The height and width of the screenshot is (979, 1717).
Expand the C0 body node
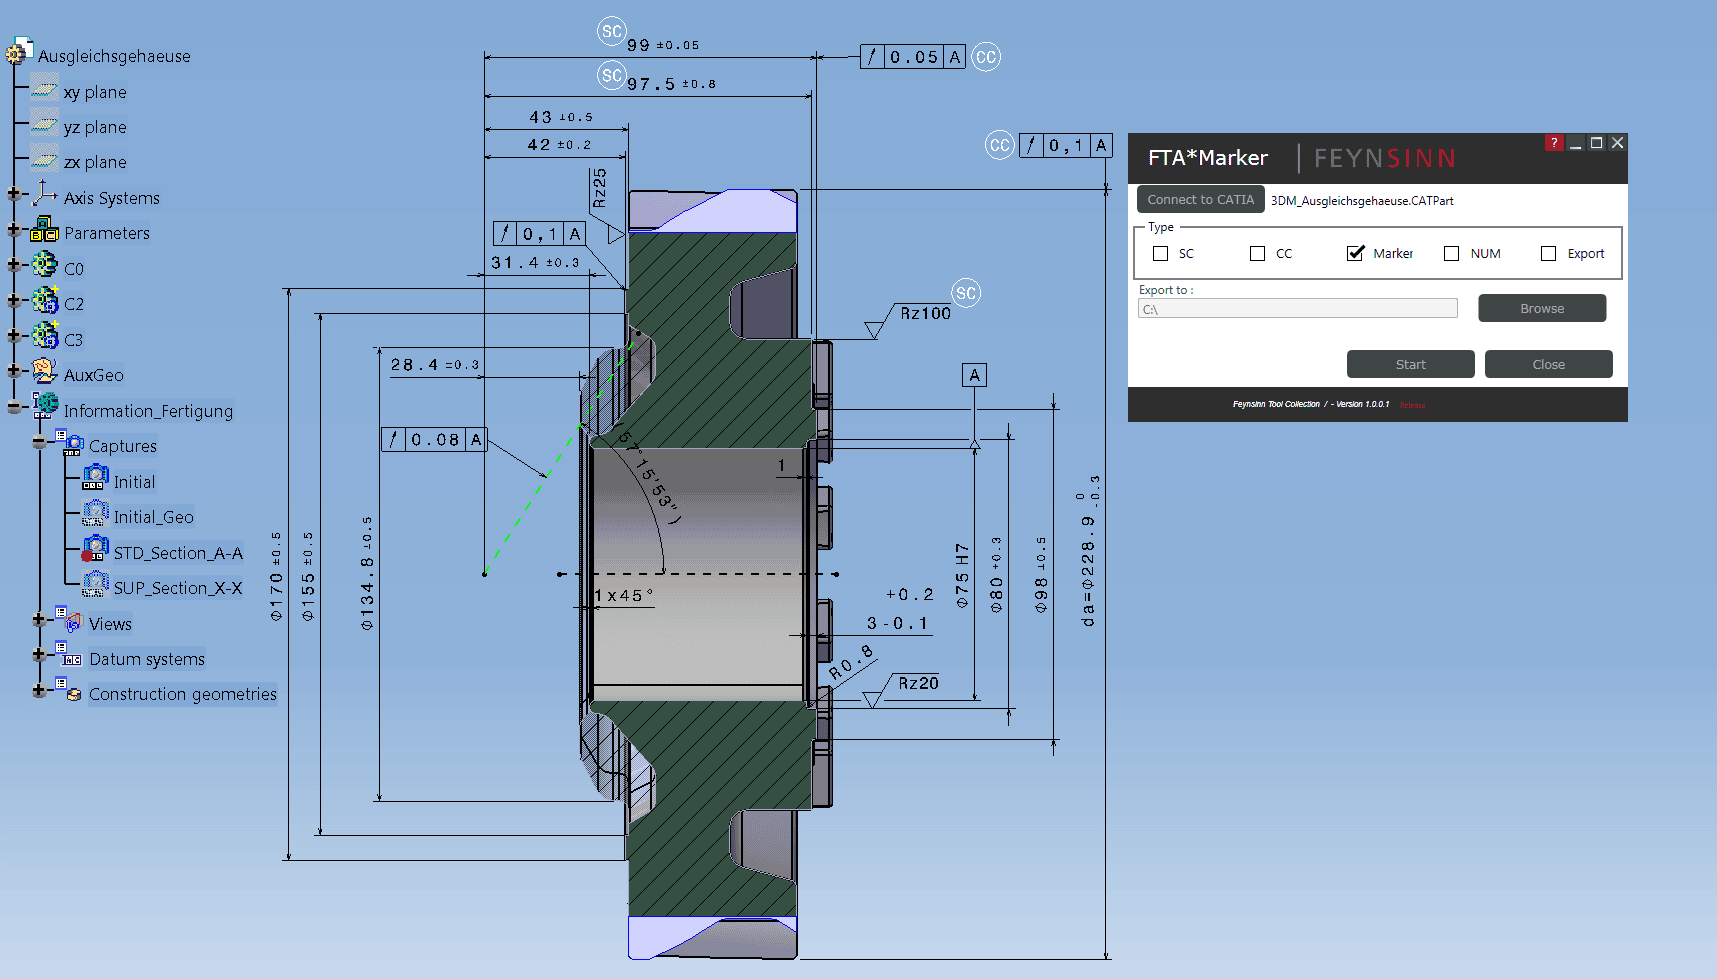click(14, 266)
